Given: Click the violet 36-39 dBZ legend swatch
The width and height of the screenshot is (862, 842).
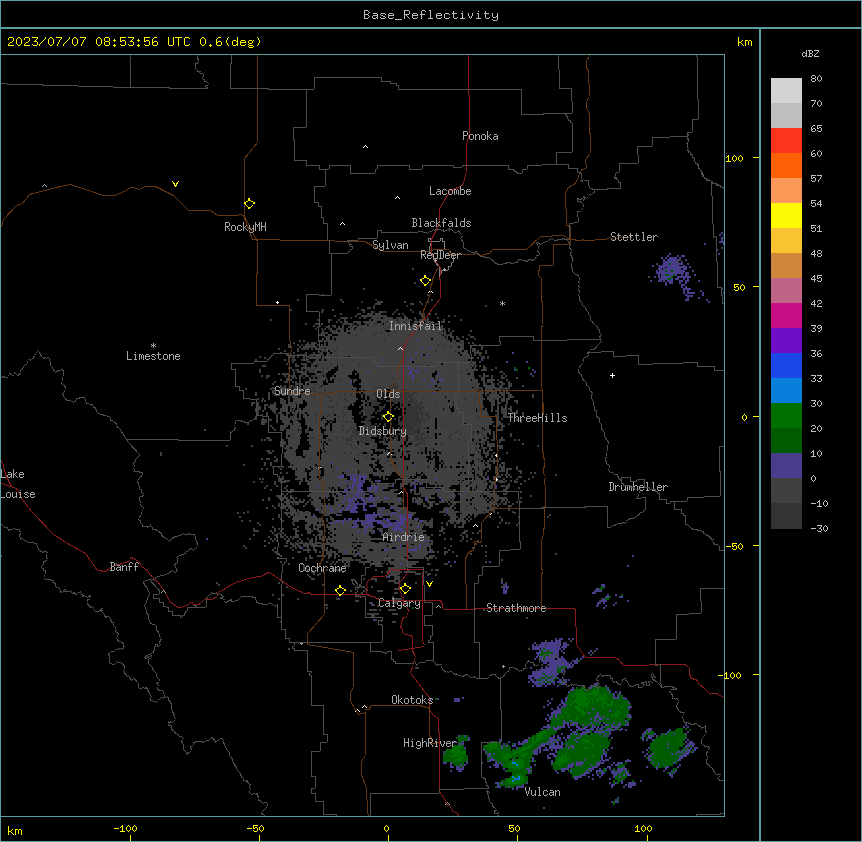Looking at the screenshot, I should pyautogui.click(x=786, y=341).
